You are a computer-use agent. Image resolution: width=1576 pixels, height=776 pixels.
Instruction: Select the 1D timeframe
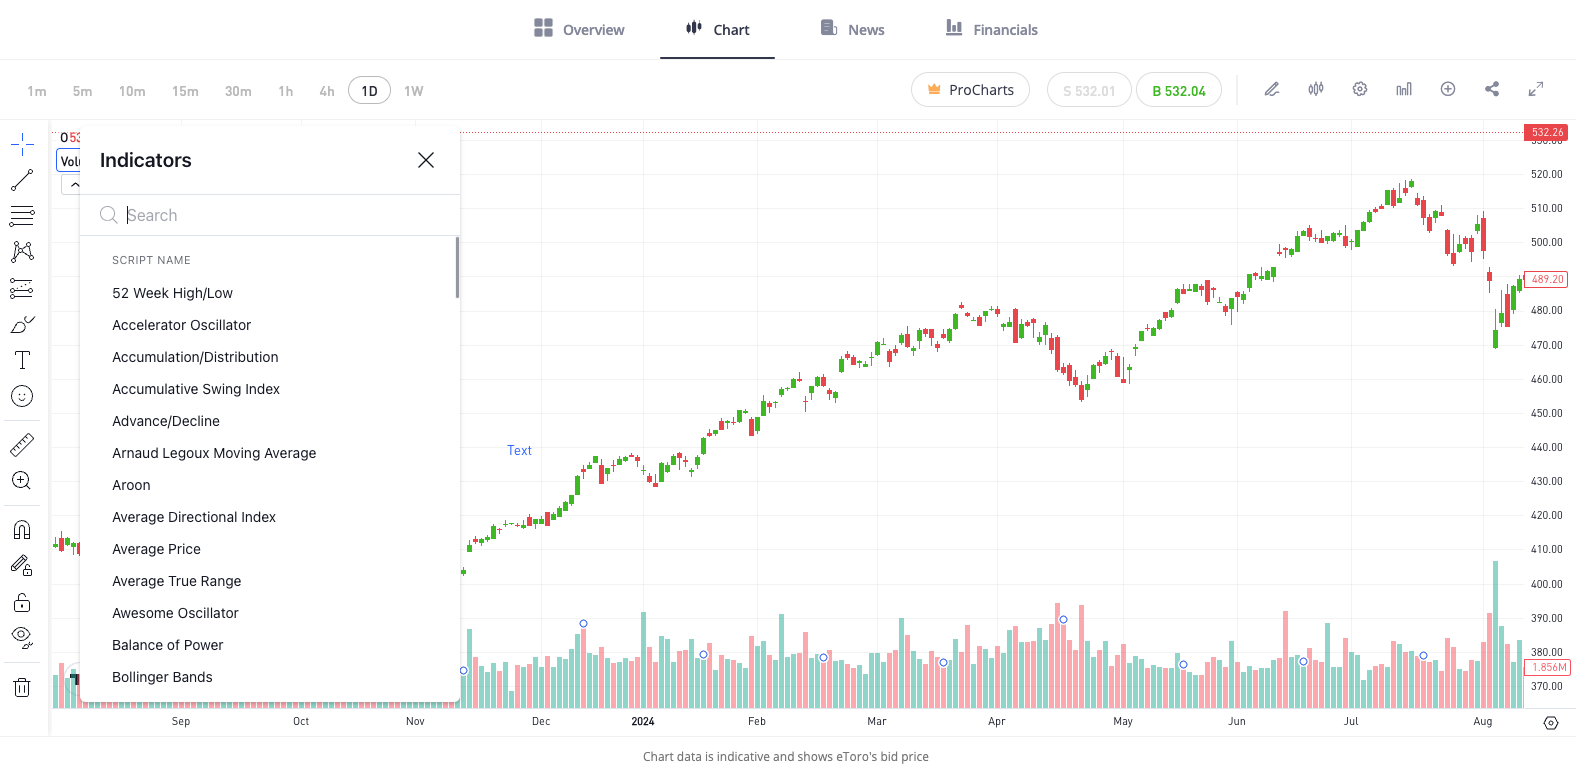coord(369,90)
